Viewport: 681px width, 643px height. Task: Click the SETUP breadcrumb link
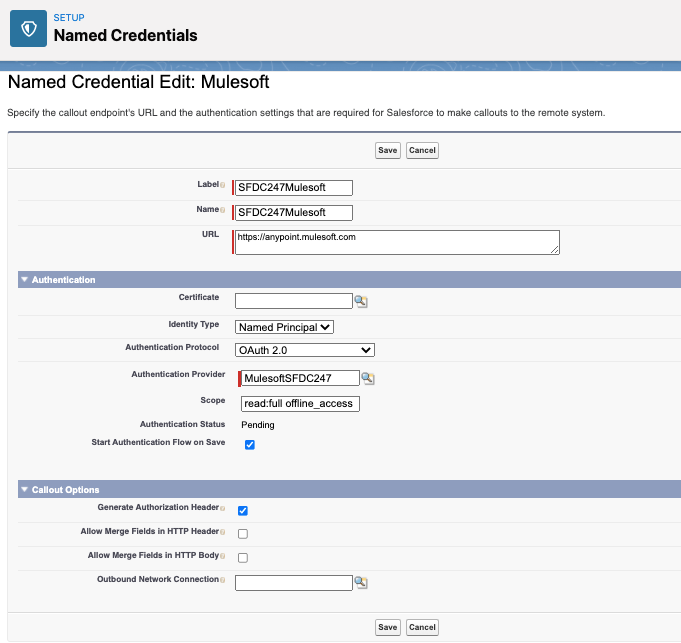tap(69, 18)
